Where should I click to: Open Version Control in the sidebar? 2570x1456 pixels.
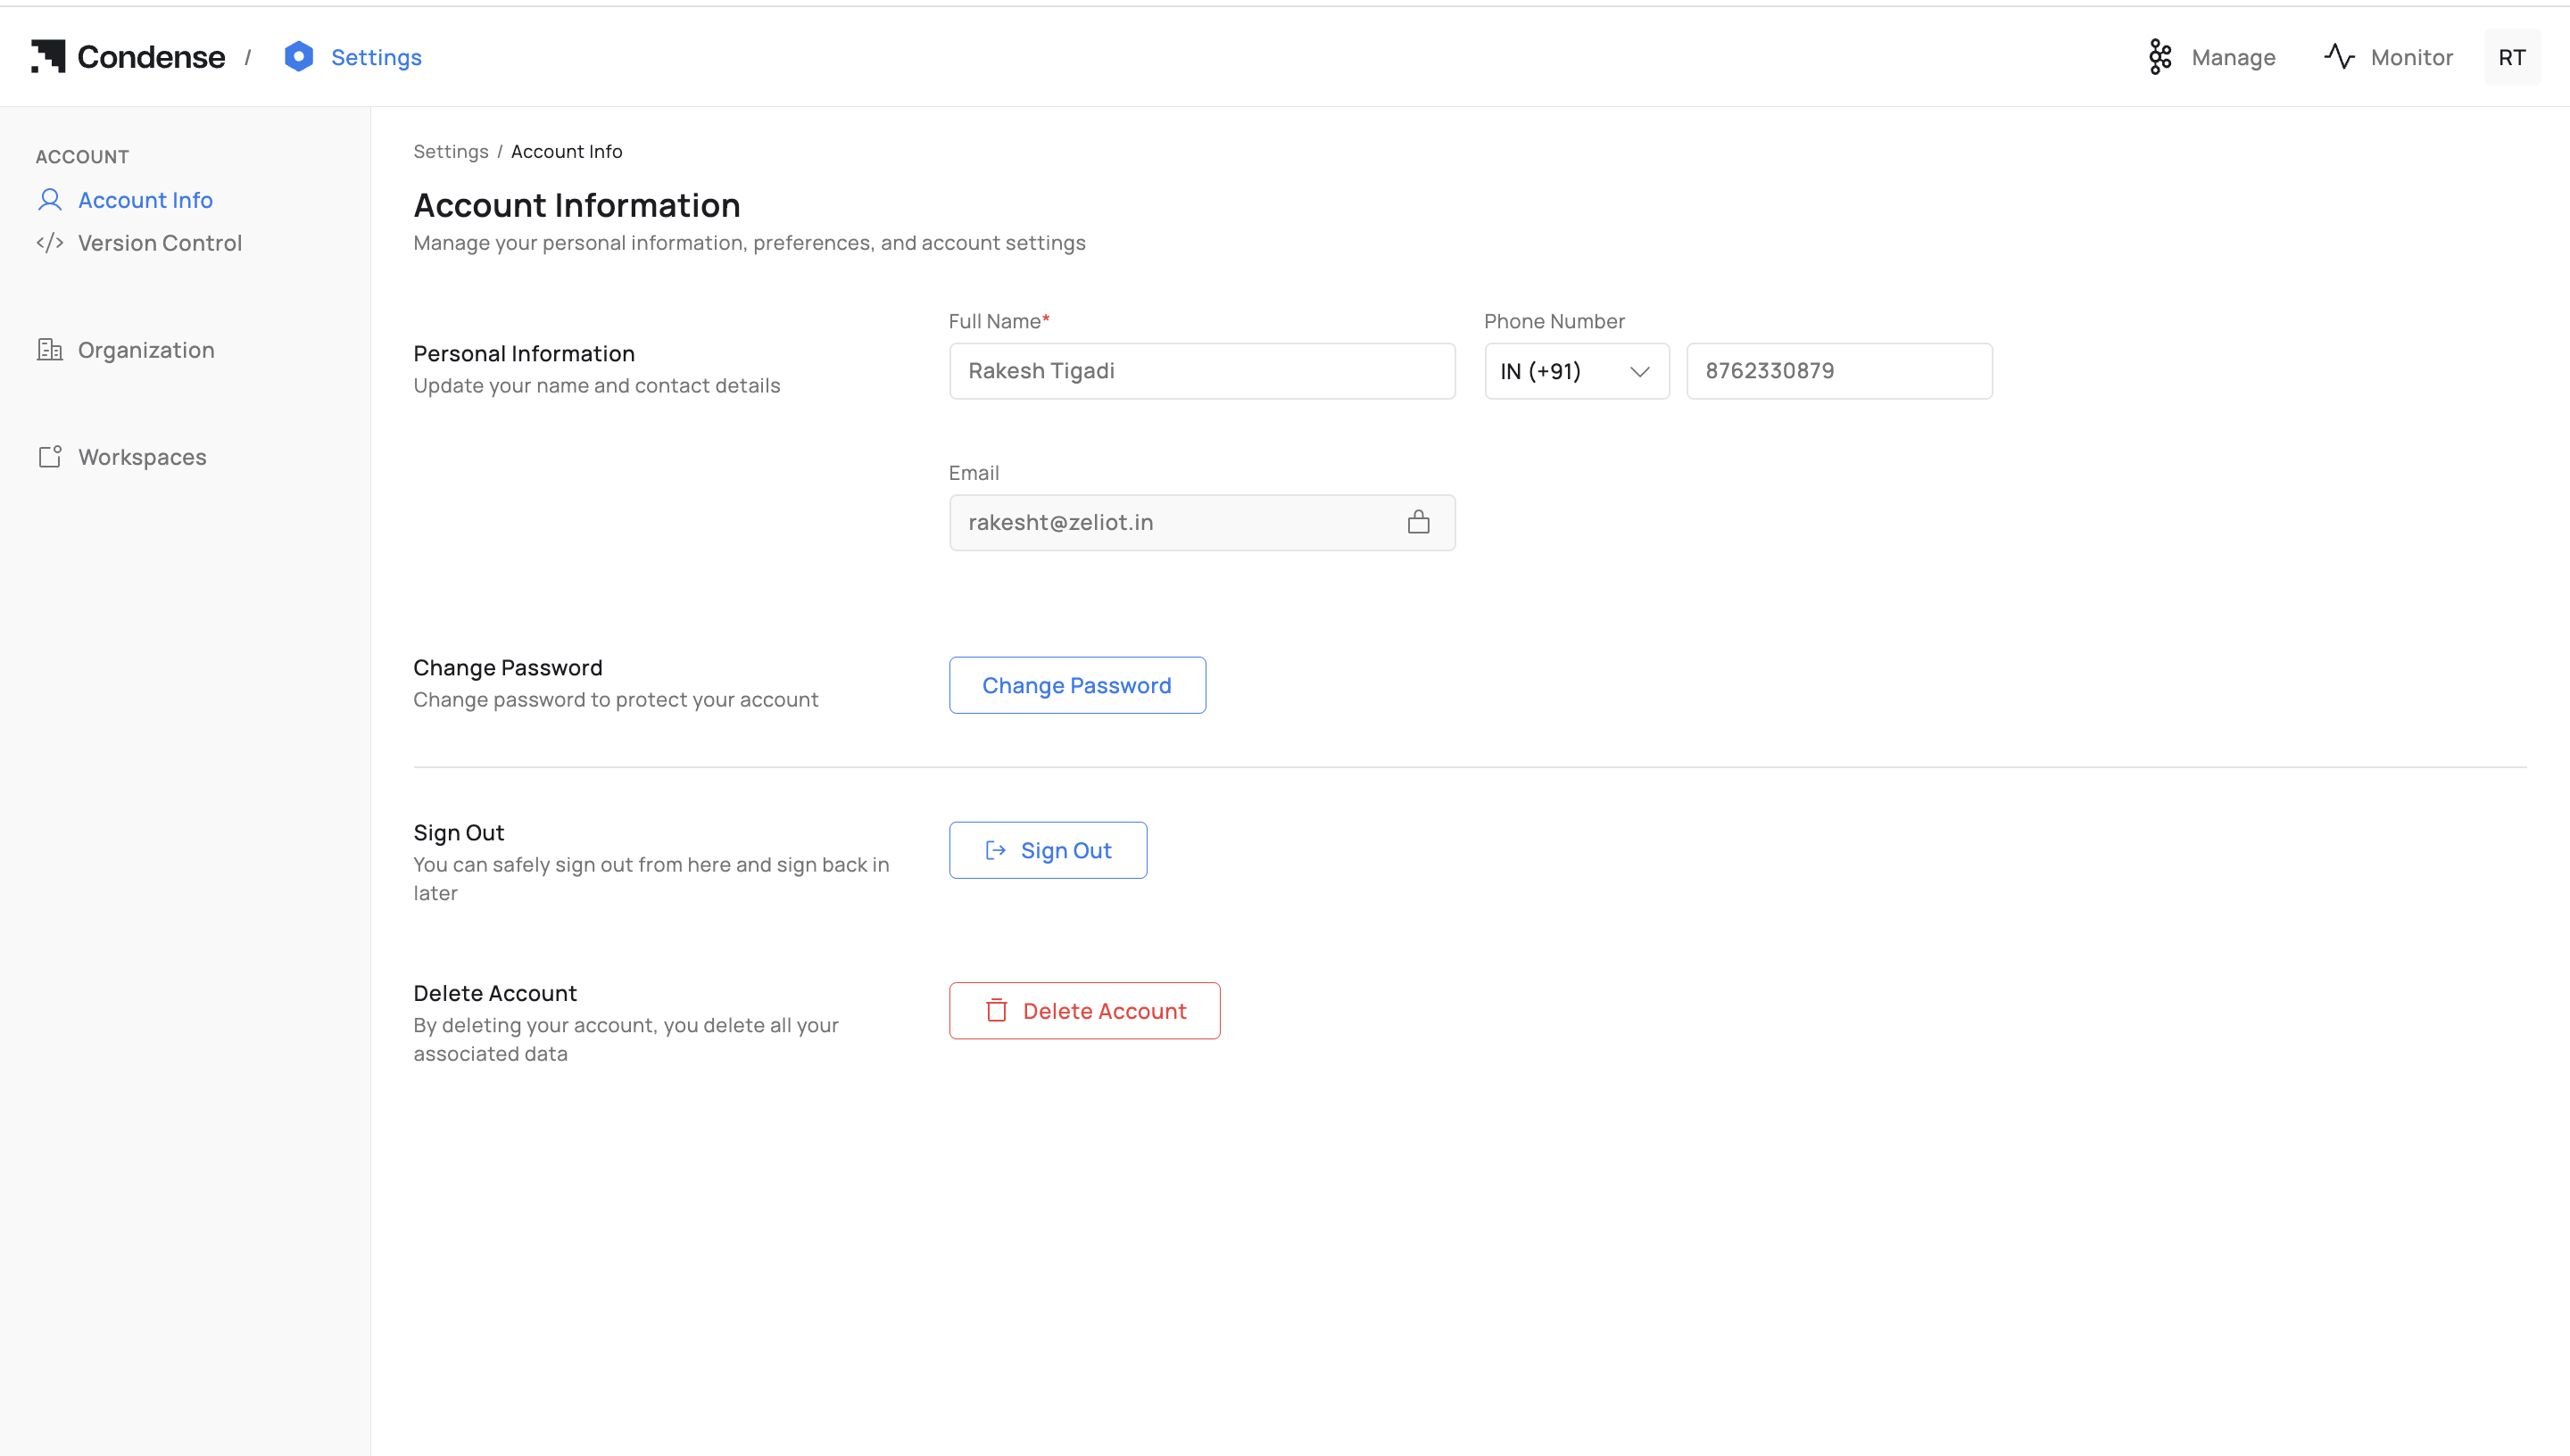(160, 243)
